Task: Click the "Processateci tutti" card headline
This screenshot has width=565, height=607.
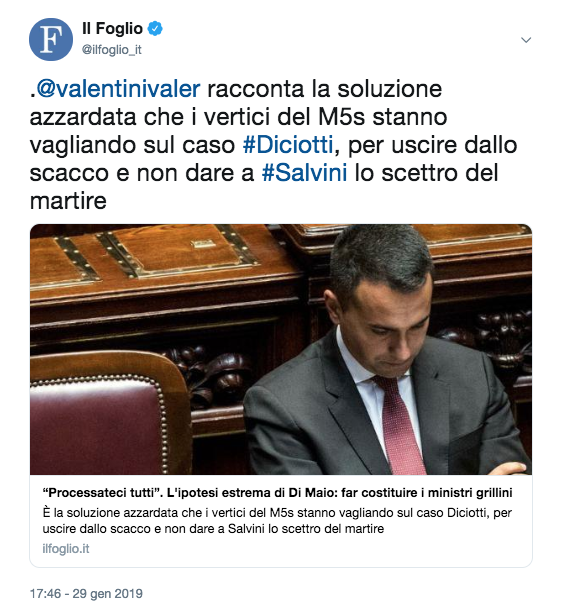Action: coord(277,493)
